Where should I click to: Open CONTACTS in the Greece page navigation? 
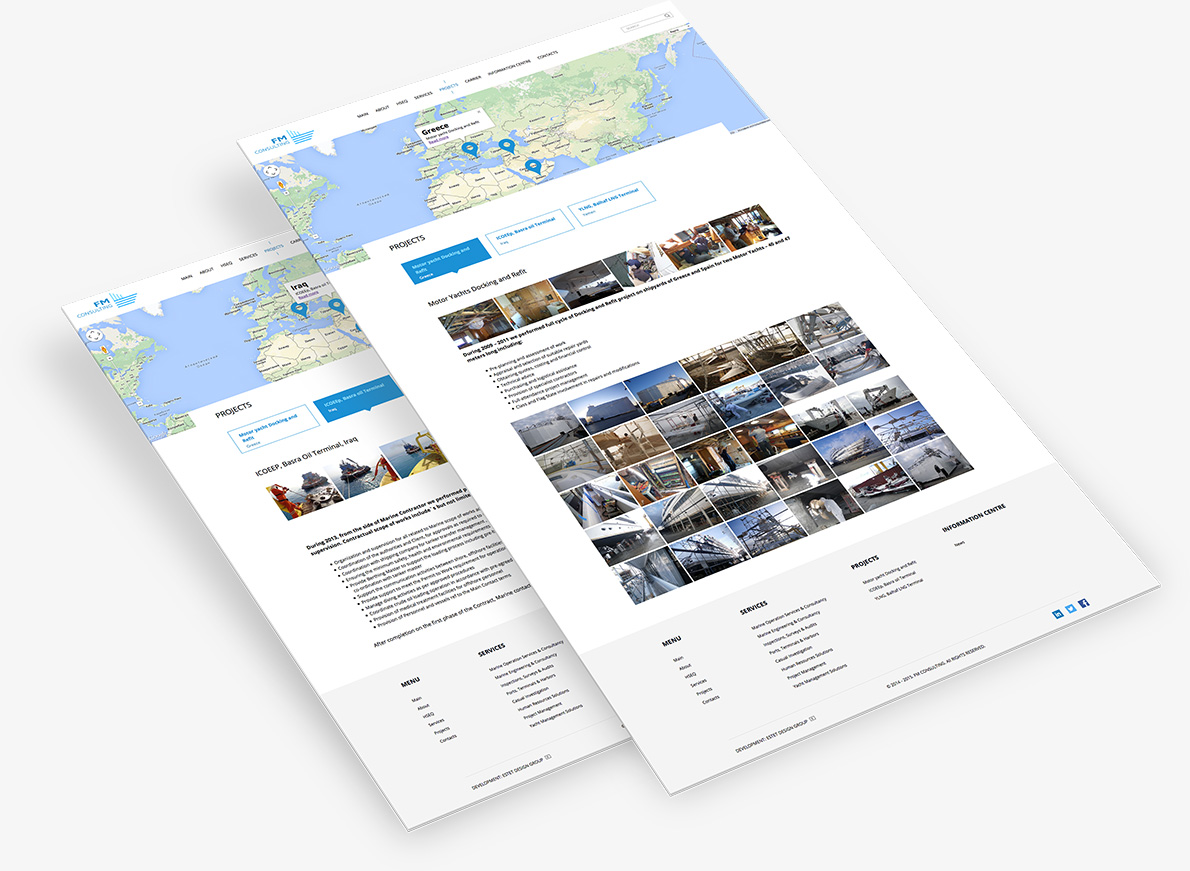pos(547,55)
